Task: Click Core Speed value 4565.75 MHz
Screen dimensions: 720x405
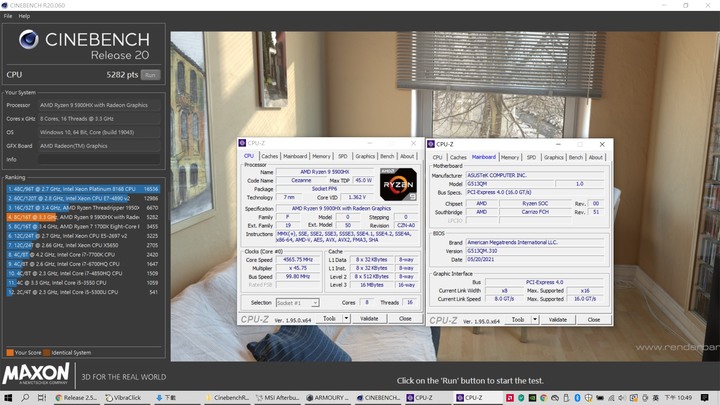Action: pyautogui.click(x=298, y=259)
